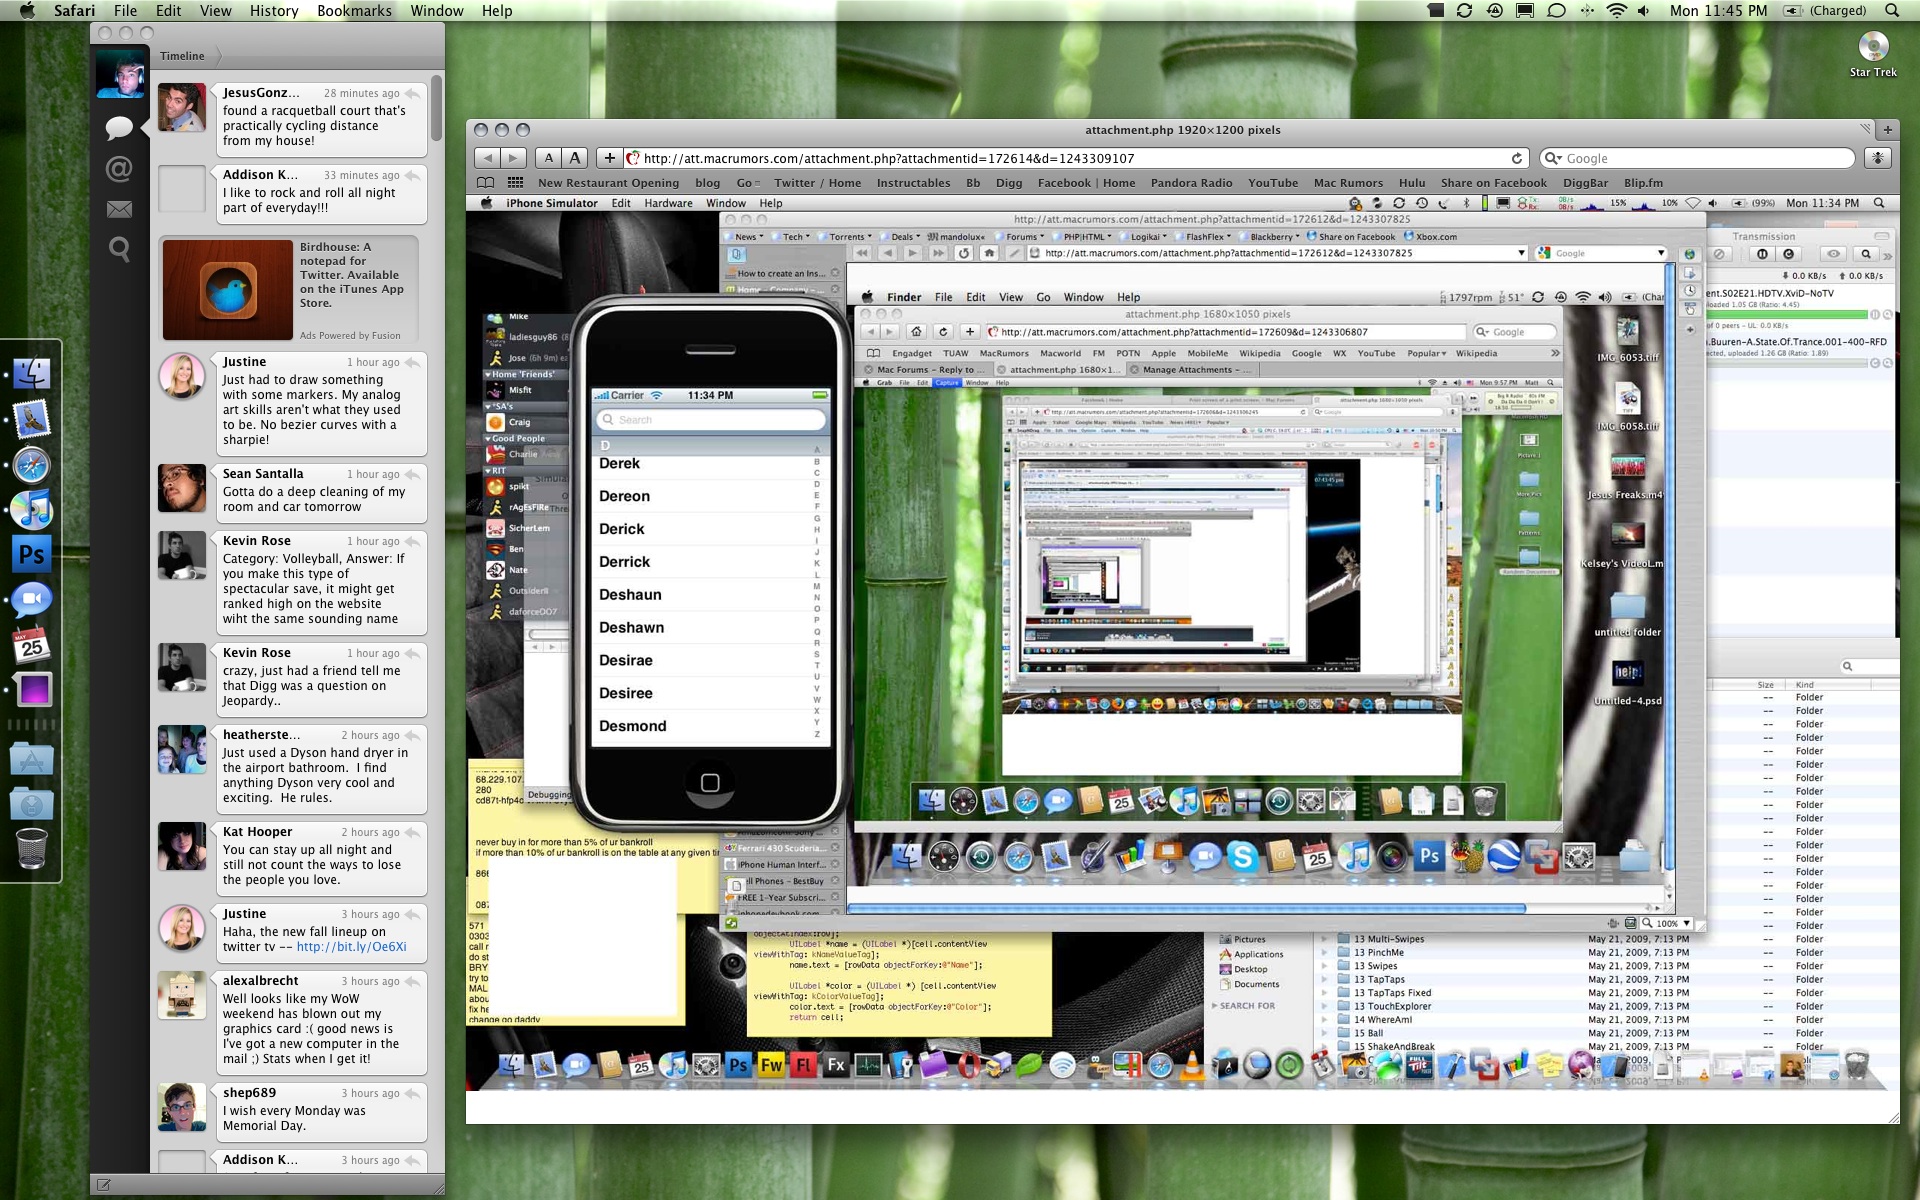This screenshot has height=1200, width=1920.
Task: Open the Bookmarks menu in the menu bar
Action: (x=354, y=11)
